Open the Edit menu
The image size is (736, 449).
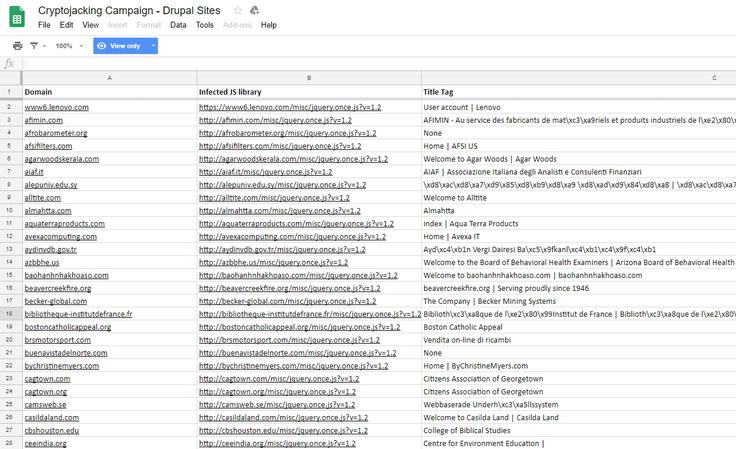point(66,25)
